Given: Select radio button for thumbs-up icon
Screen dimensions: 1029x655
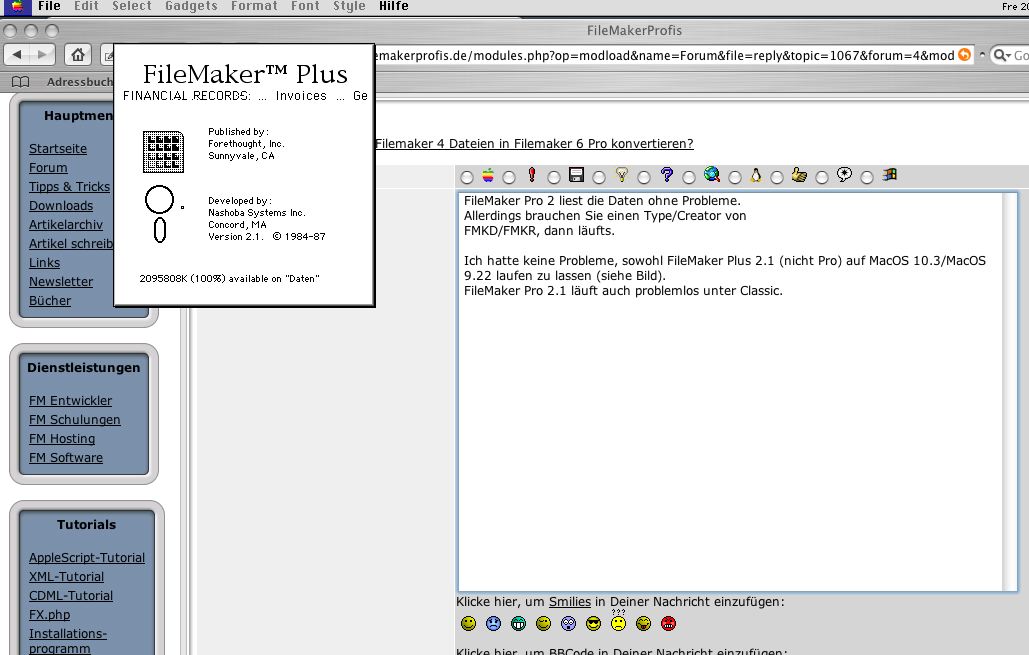Looking at the screenshot, I should coord(777,177).
